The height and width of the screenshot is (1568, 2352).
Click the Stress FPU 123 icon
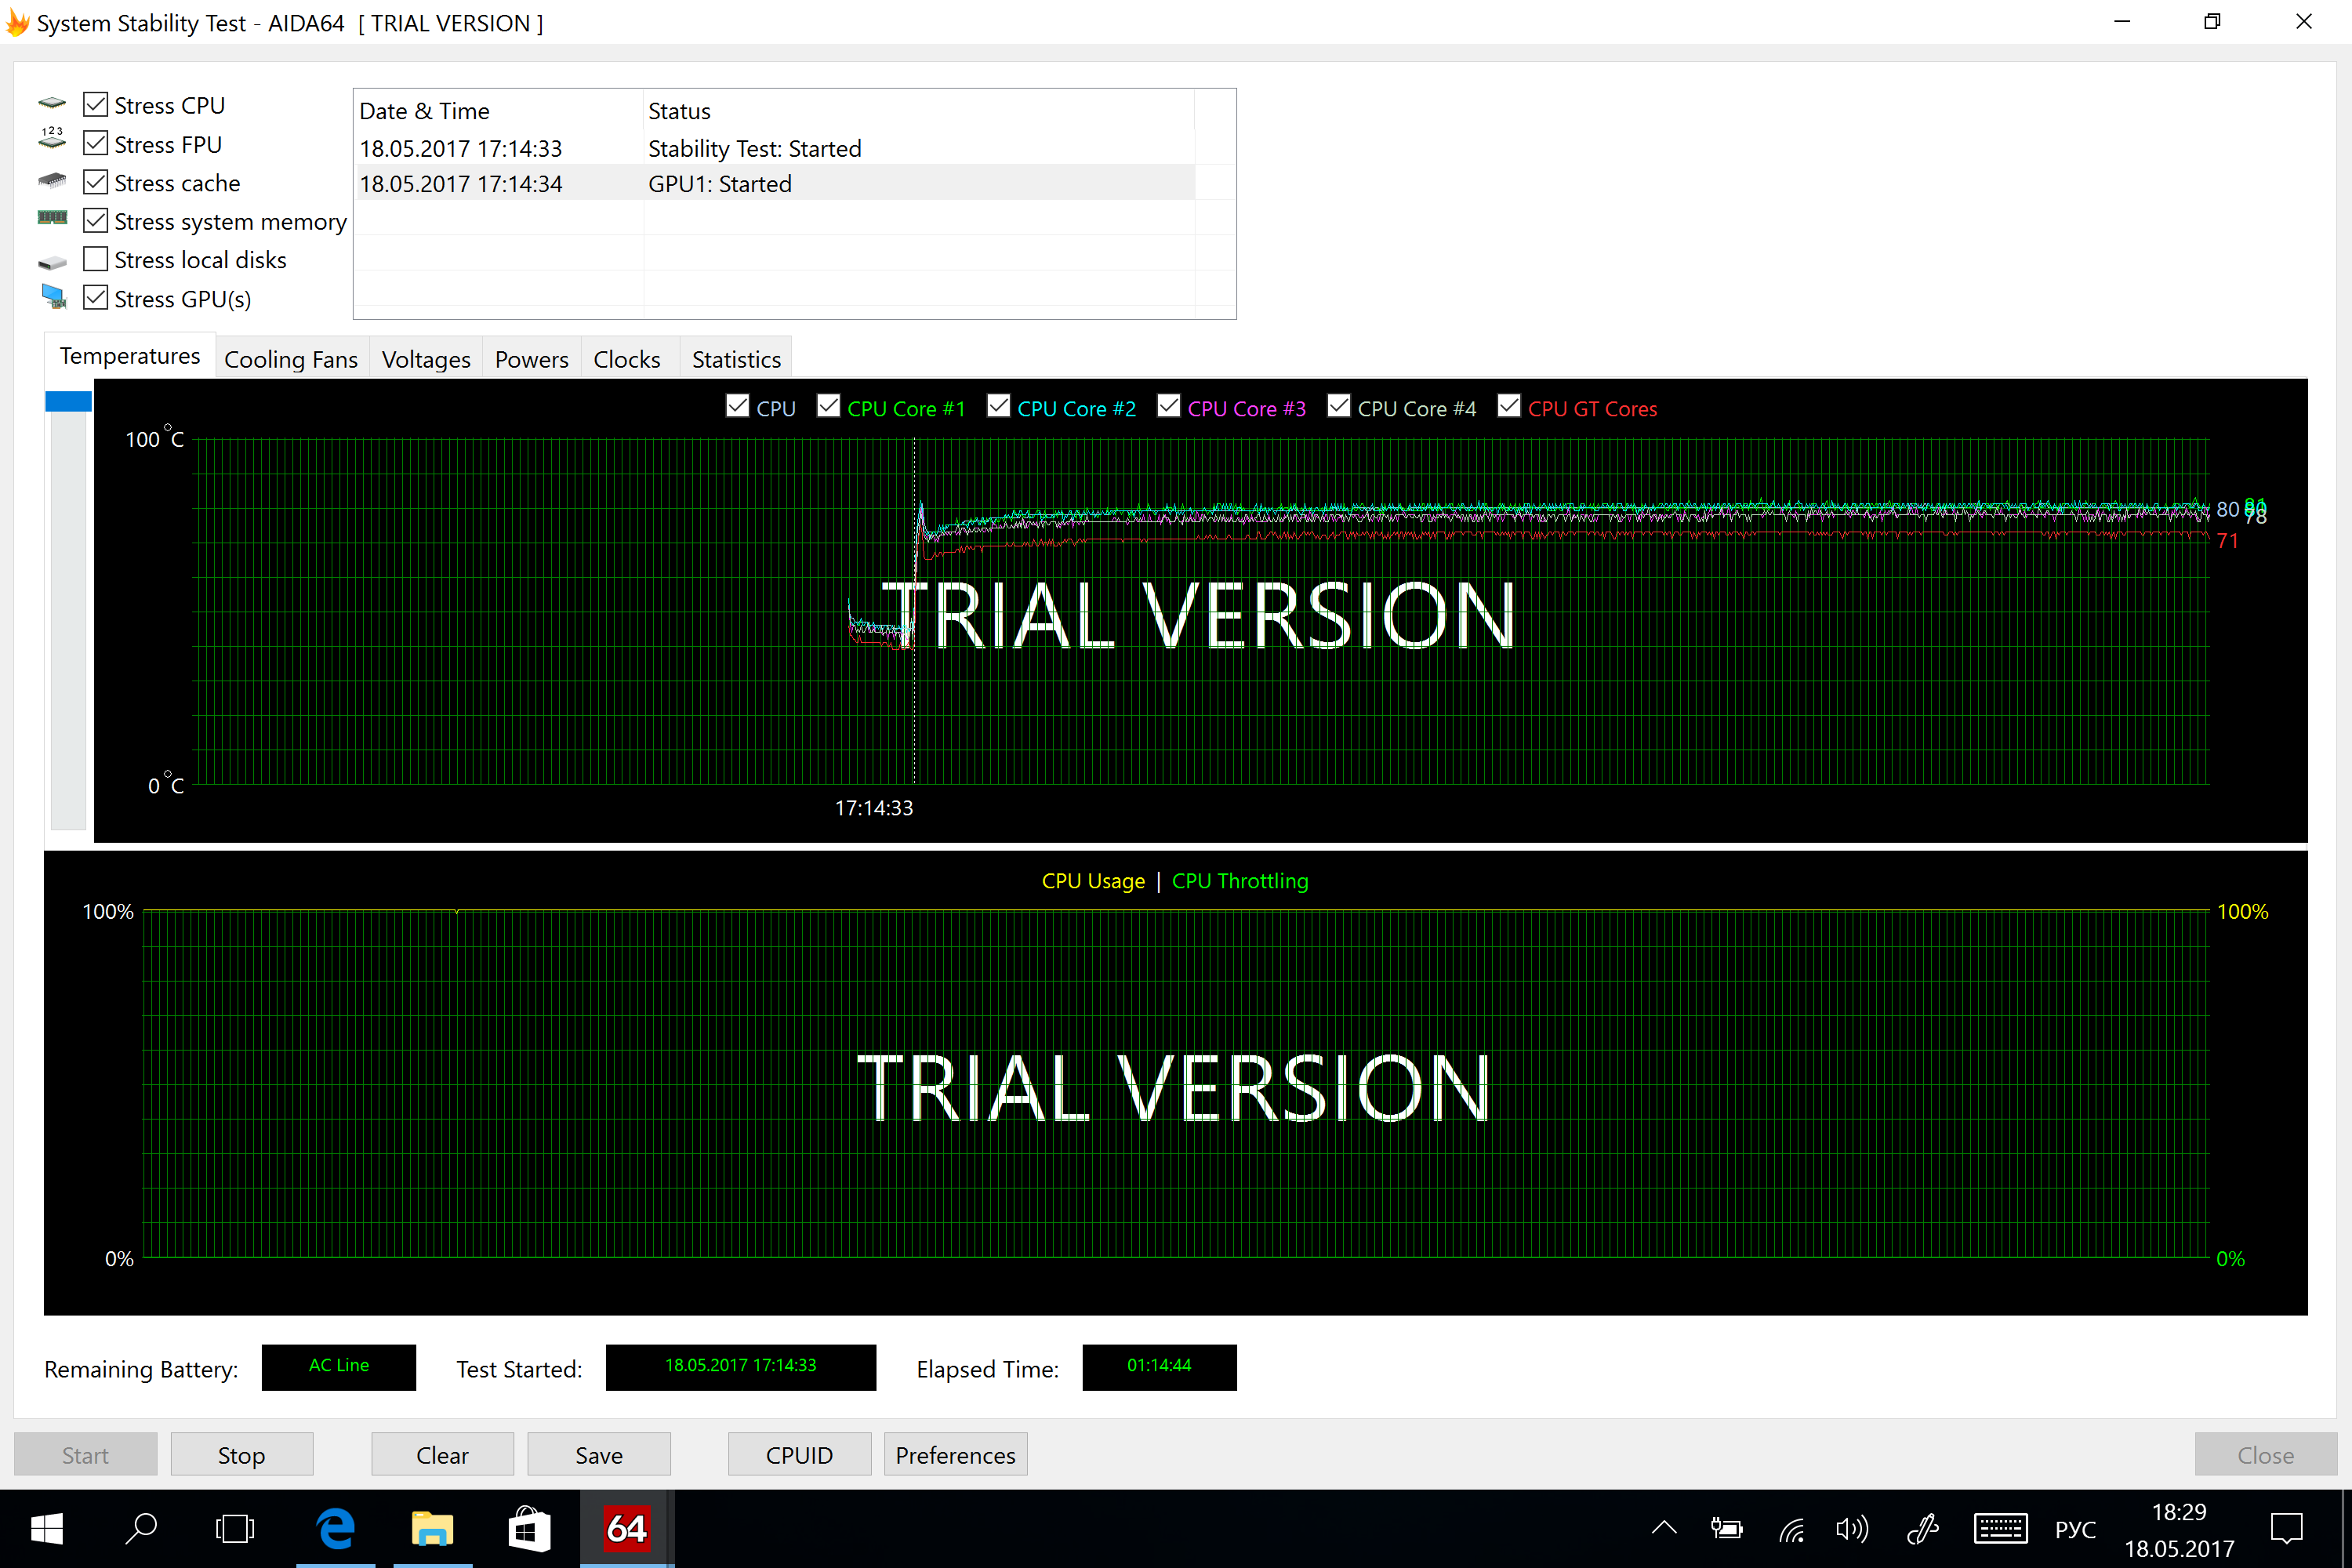[52, 139]
